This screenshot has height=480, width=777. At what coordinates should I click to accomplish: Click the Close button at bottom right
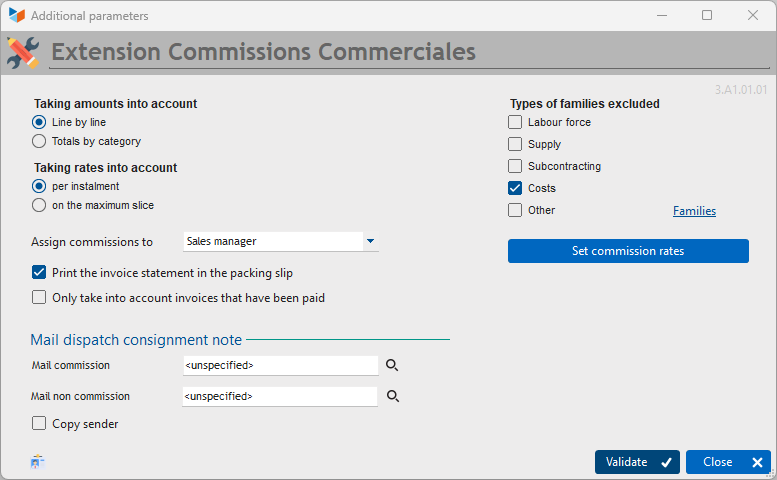pos(728,462)
